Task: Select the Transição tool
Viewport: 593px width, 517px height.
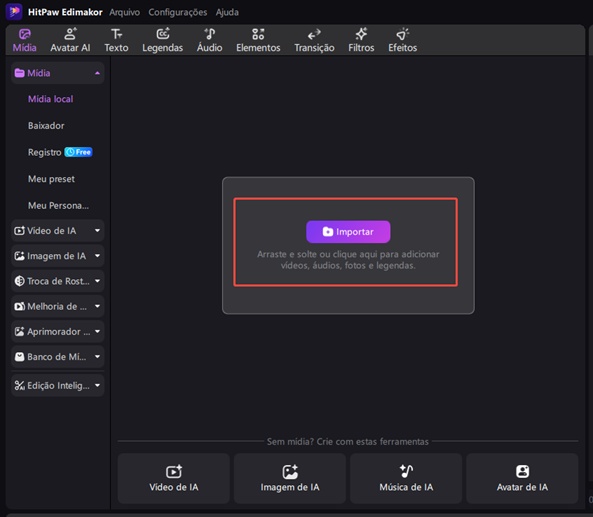Action: tap(314, 40)
